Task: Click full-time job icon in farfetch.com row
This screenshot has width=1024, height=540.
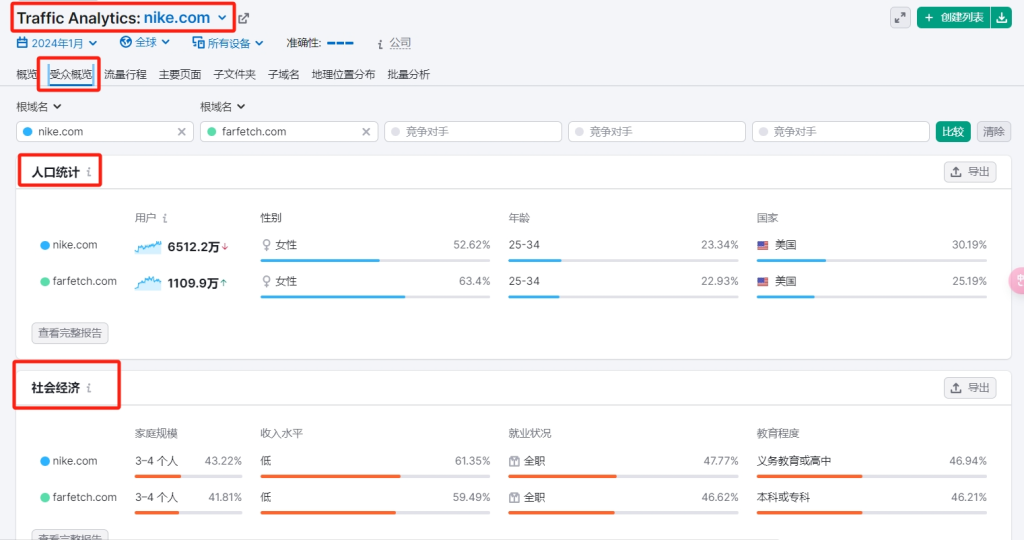Action: 514,498
